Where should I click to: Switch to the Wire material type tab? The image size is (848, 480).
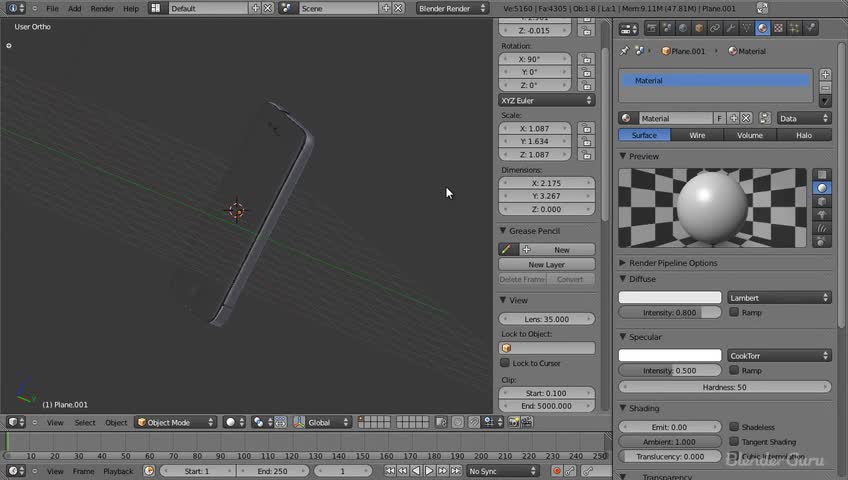[x=697, y=135]
